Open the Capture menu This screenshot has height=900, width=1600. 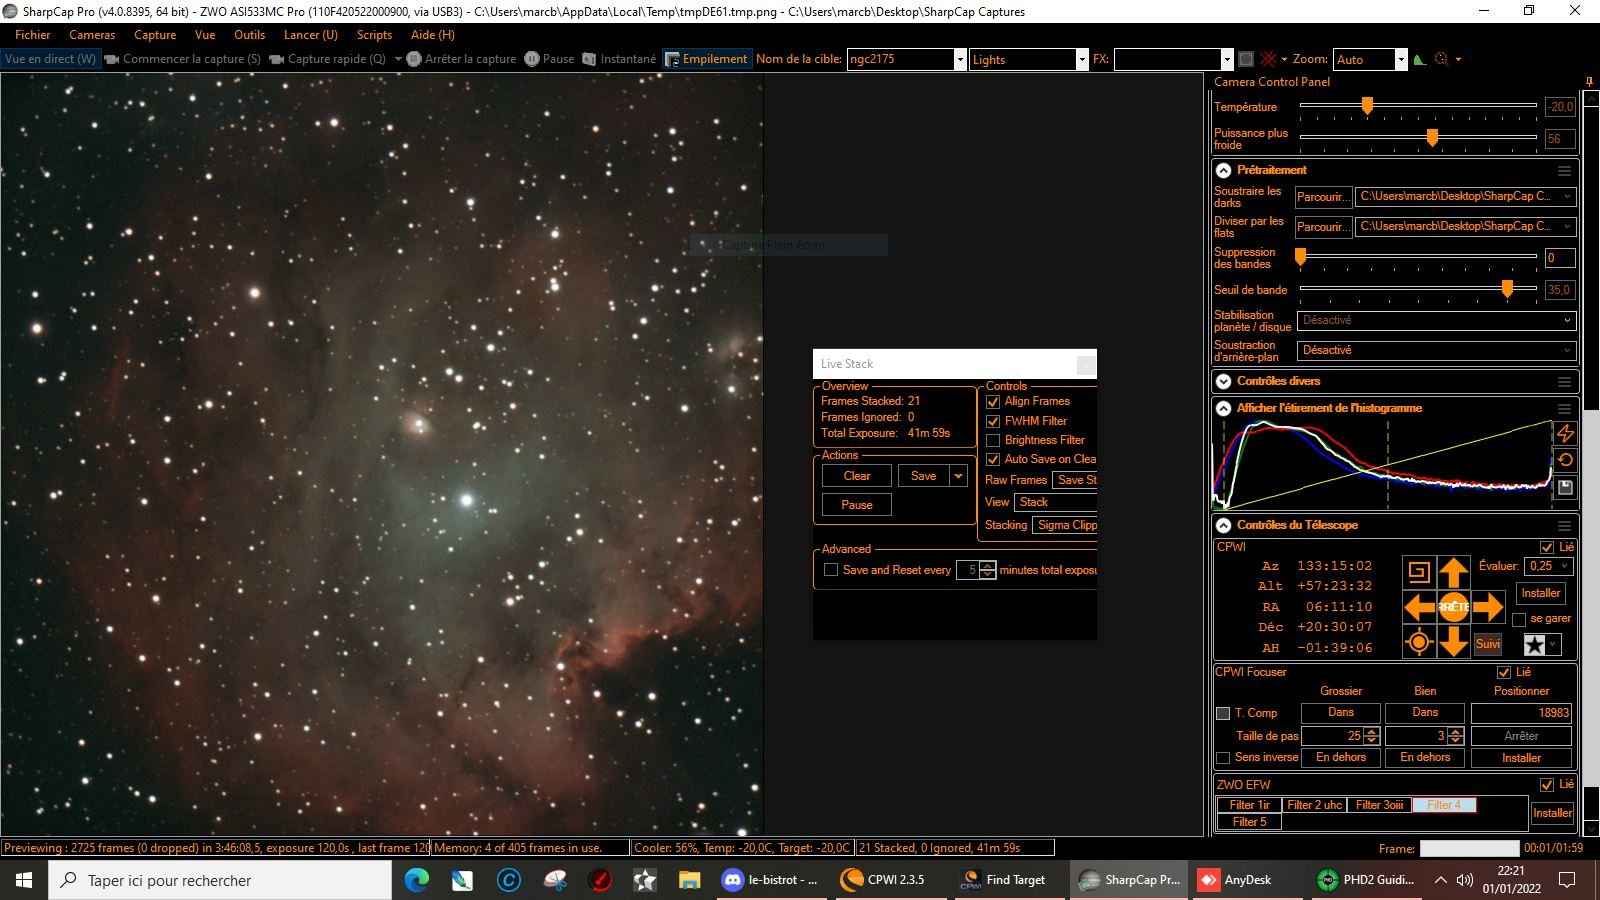(155, 35)
